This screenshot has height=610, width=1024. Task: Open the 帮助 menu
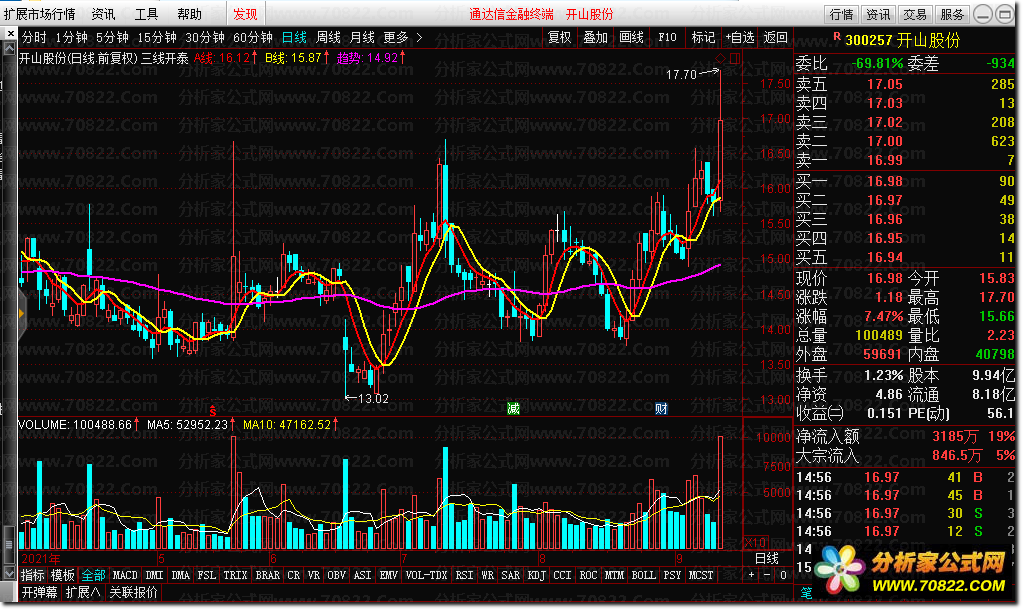coord(189,14)
